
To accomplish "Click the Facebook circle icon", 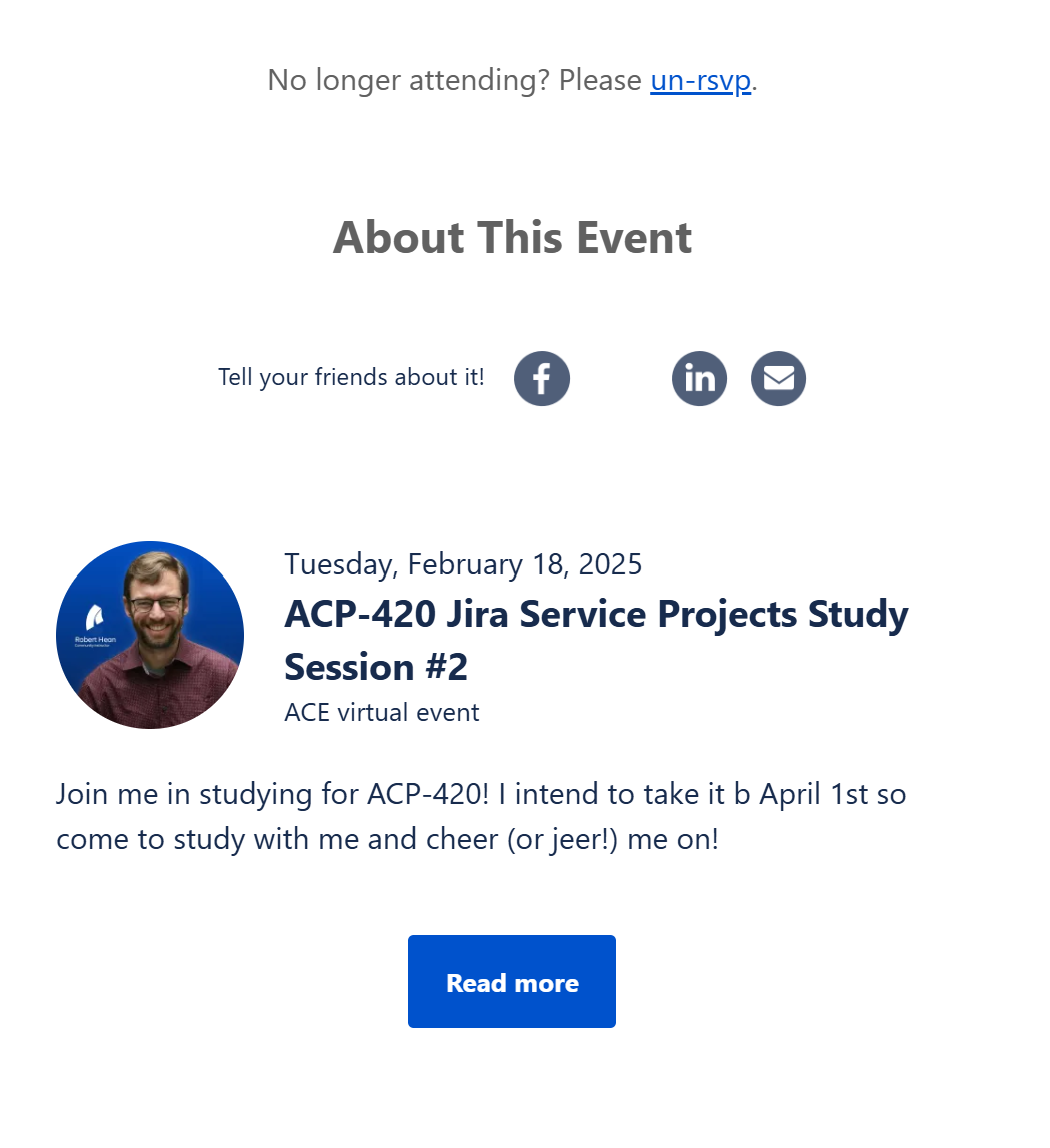I will click(541, 378).
